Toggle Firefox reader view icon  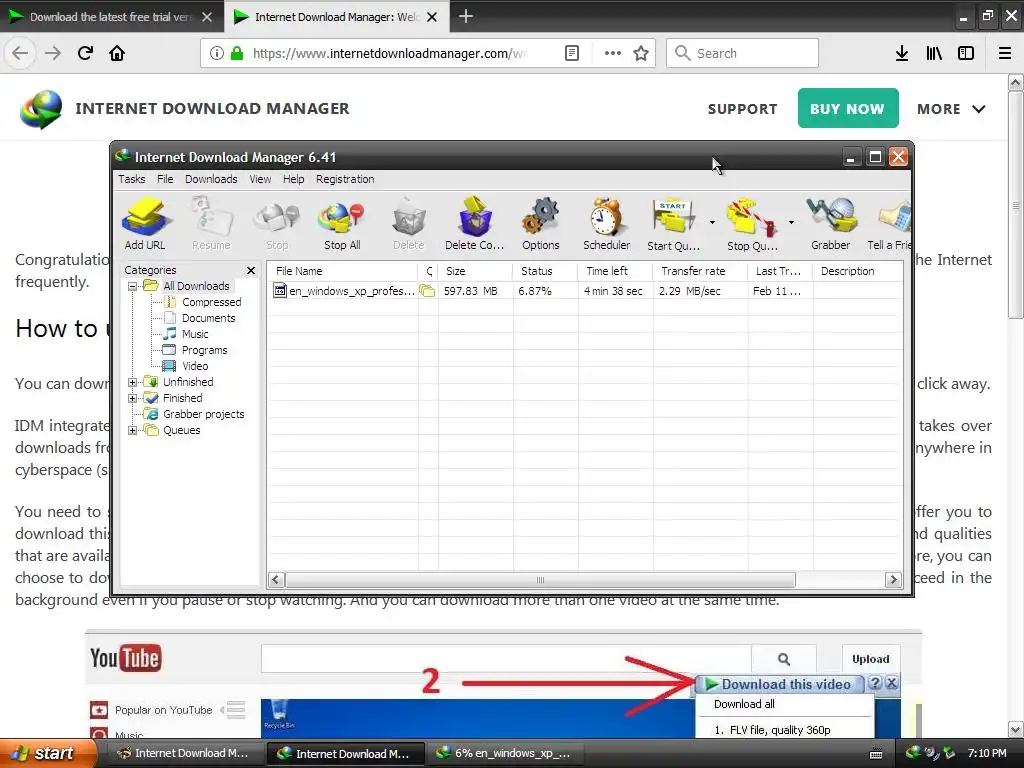click(572, 53)
